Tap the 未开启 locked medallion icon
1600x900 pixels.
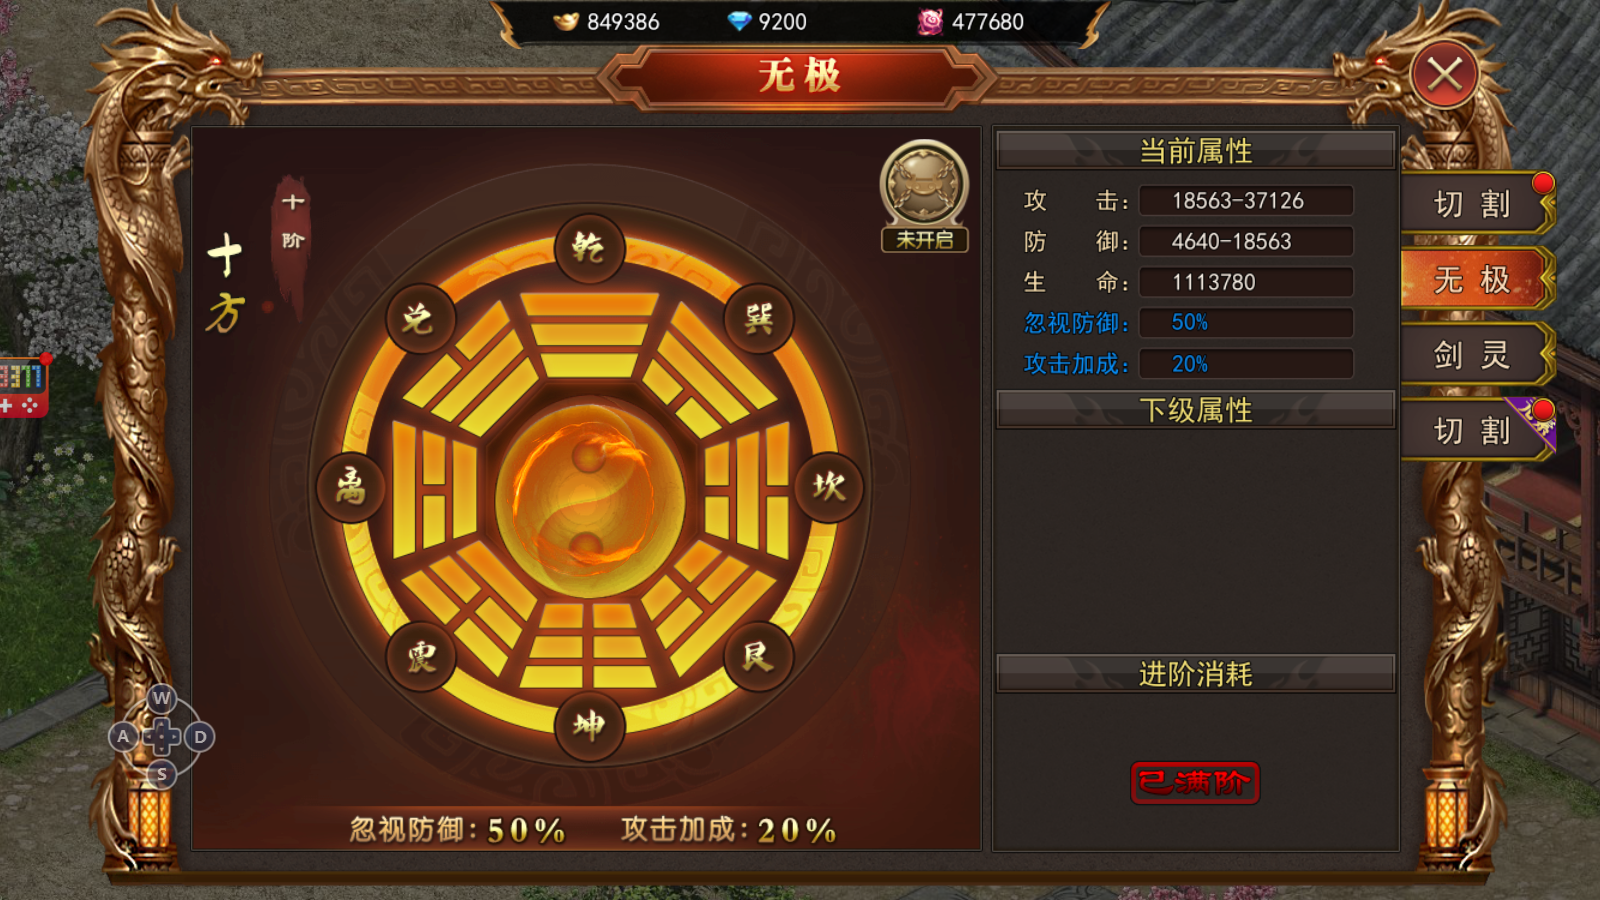click(924, 196)
